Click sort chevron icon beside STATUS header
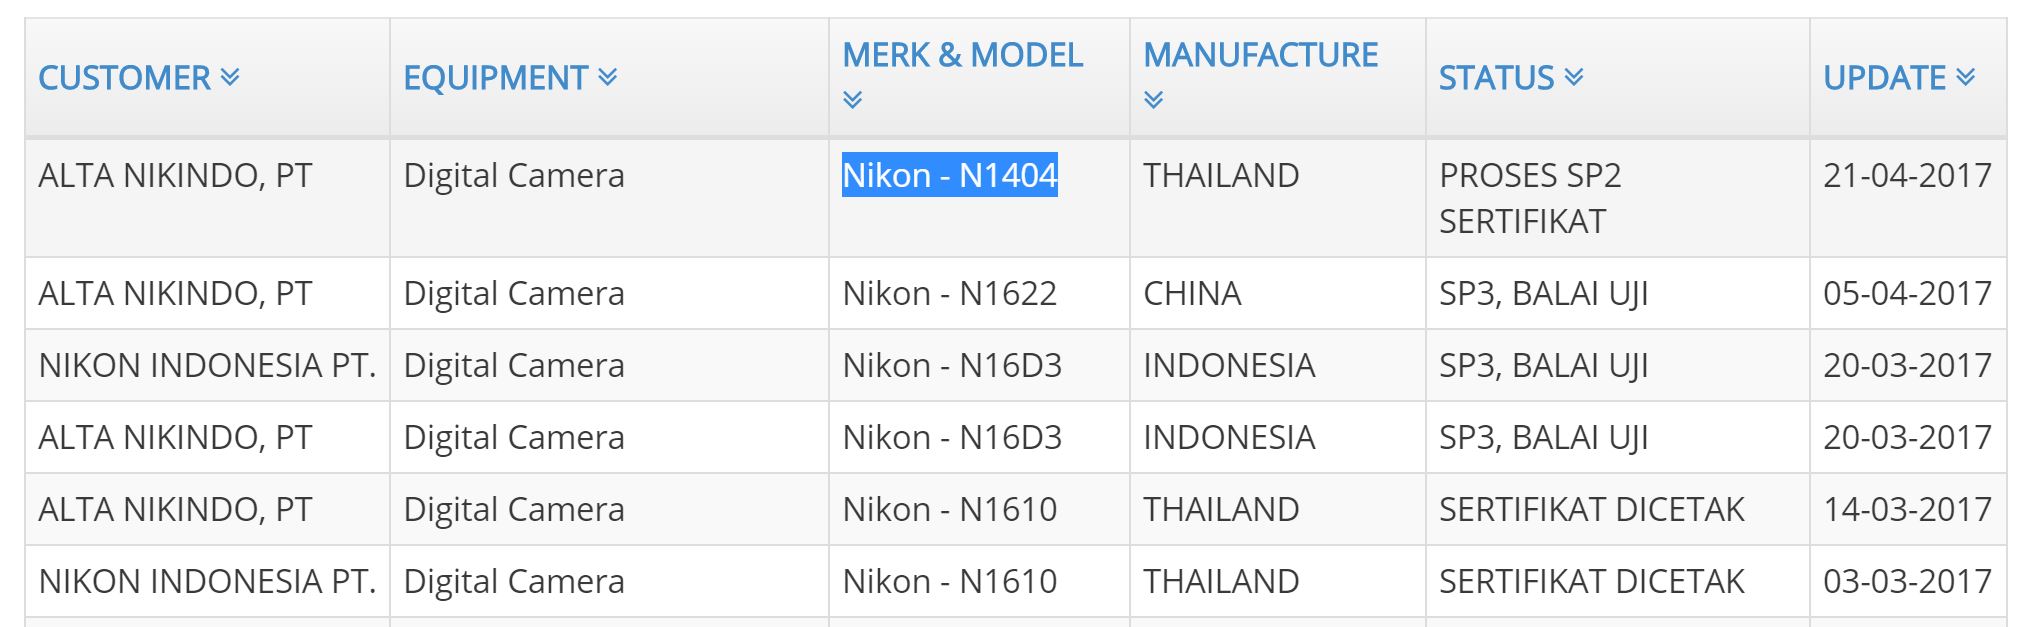 (1574, 77)
